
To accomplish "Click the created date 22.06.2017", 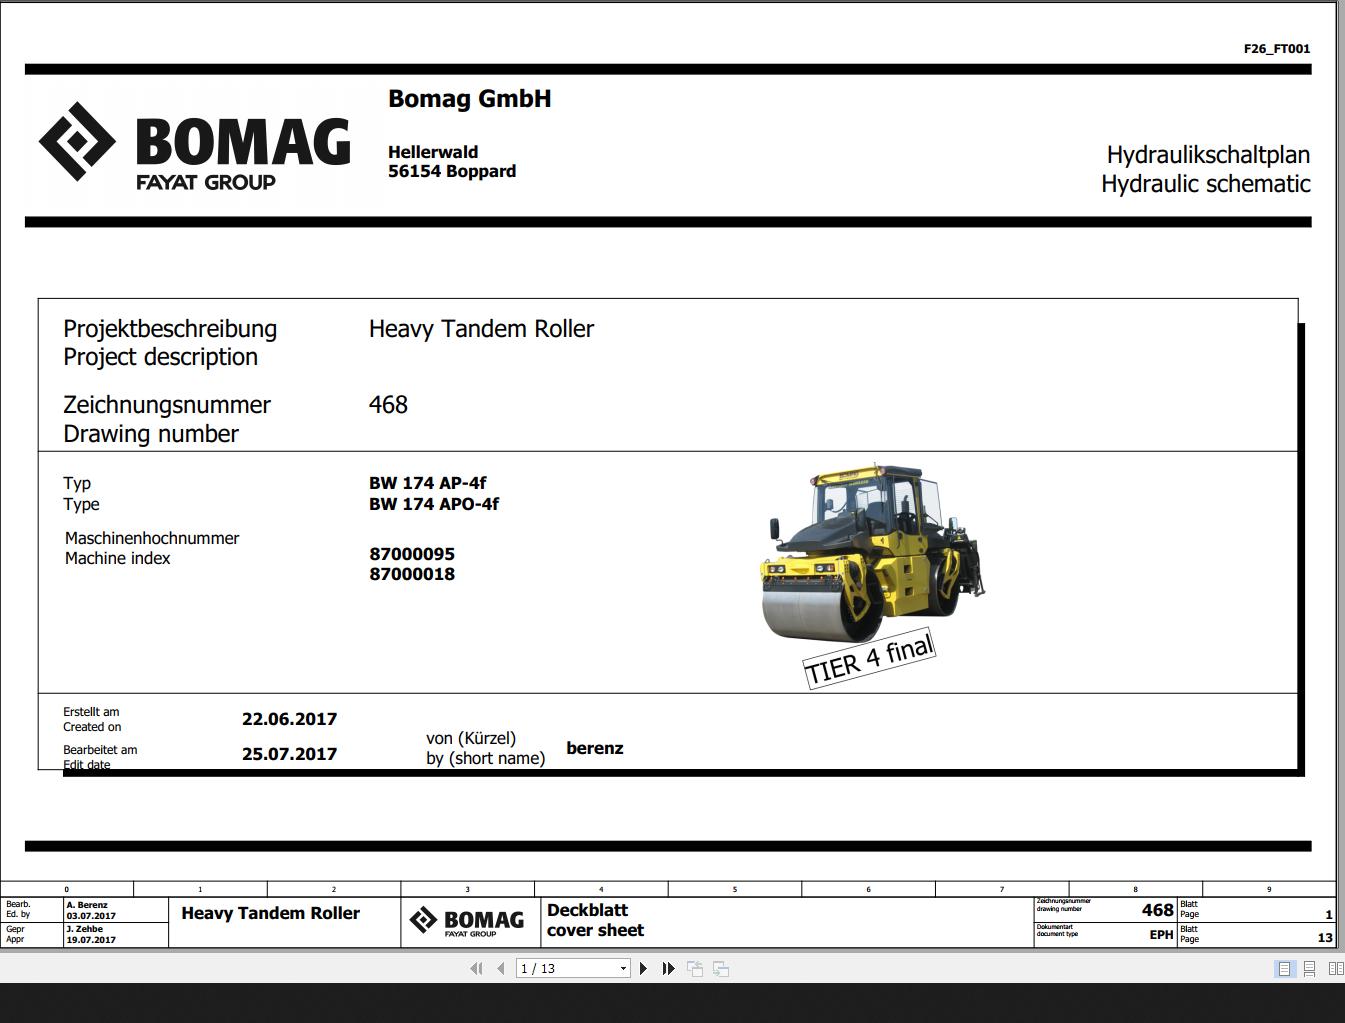I will [x=289, y=719].
